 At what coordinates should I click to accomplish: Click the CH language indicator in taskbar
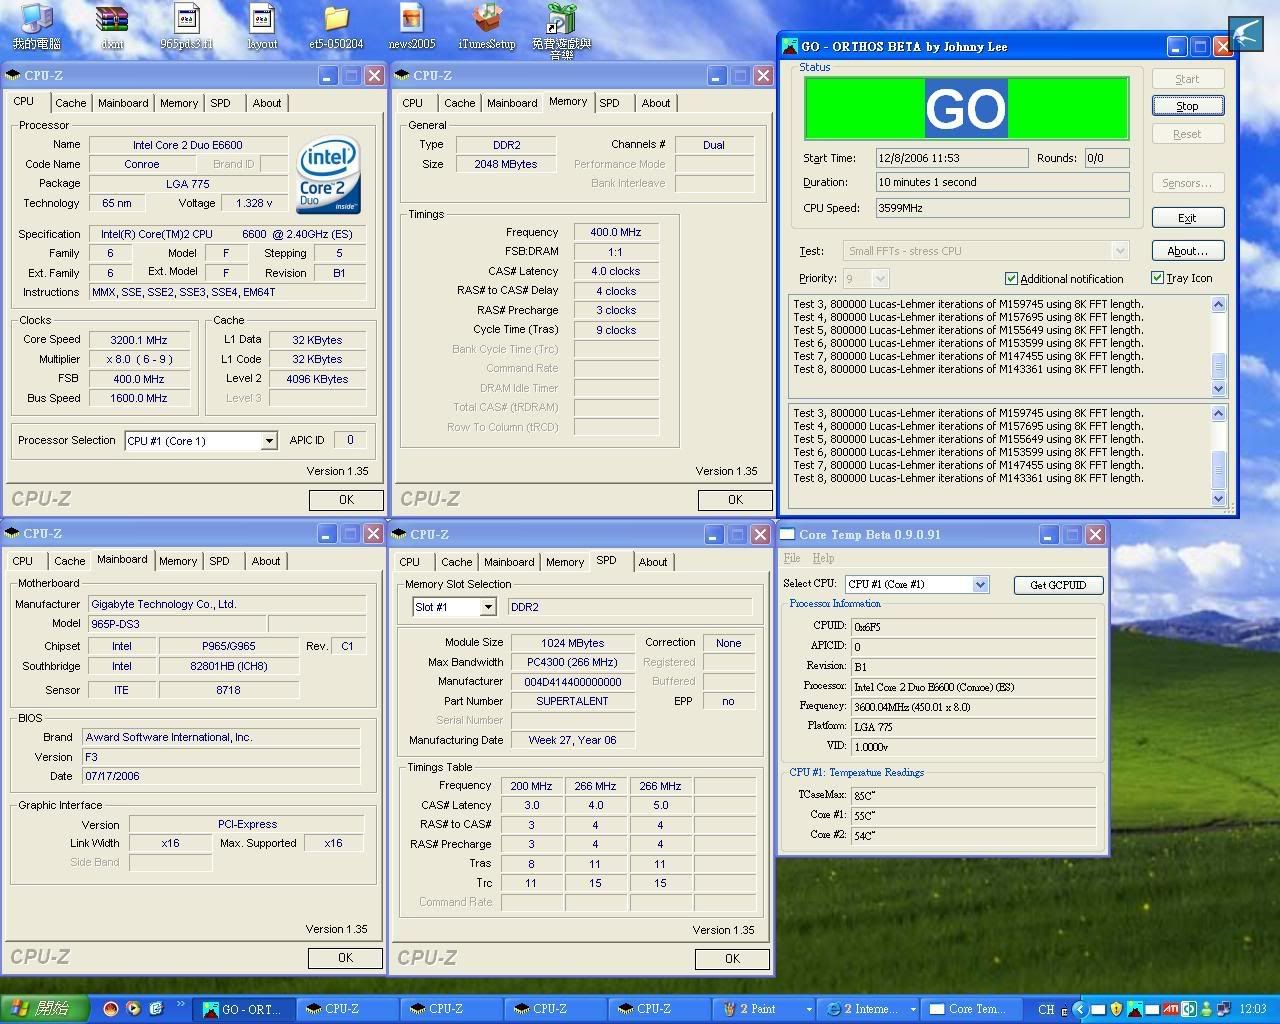pyautogui.click(x=1046, y=1009)
